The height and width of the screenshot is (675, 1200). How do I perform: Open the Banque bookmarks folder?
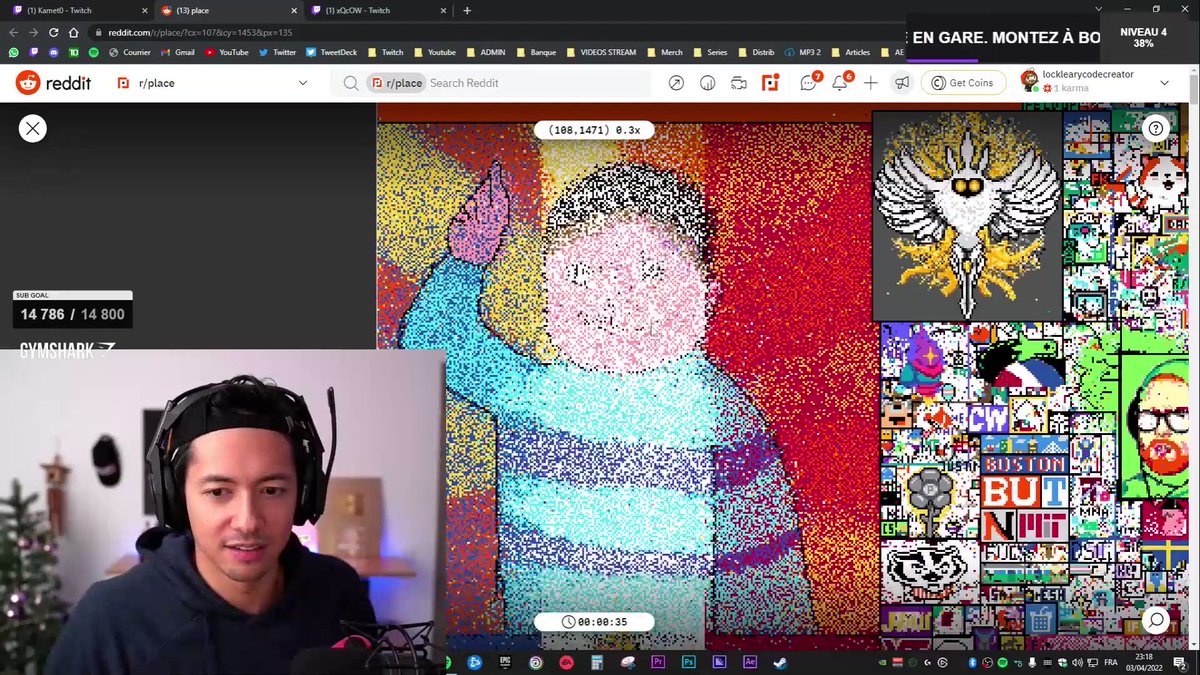536,52
